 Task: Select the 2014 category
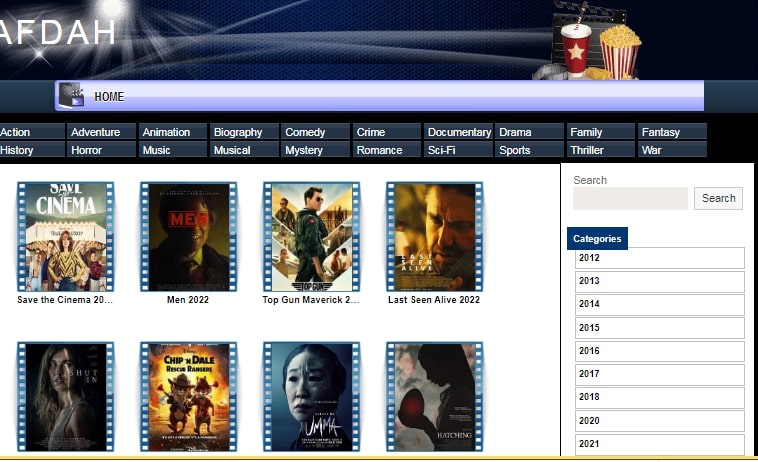click(660, 304)
